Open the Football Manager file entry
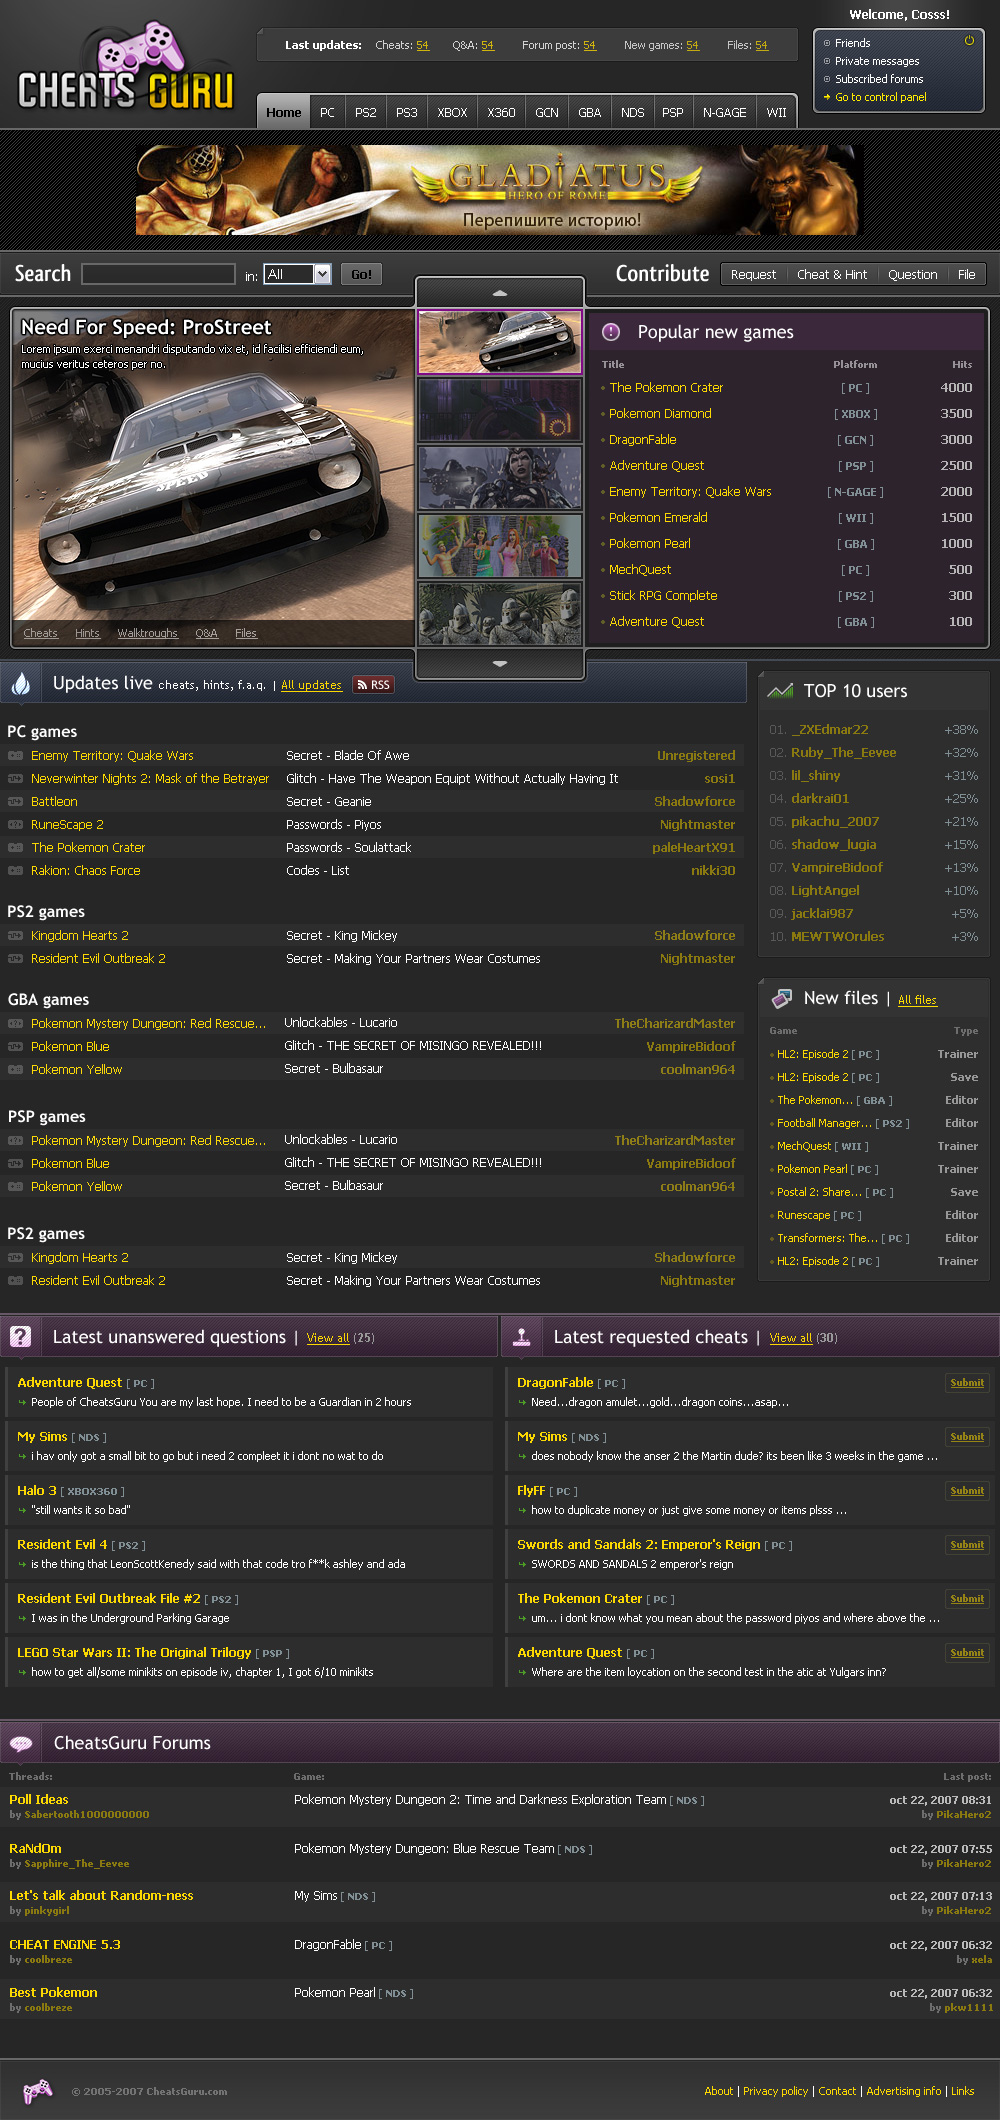1000x2120 pixels. pos(824,1123)
